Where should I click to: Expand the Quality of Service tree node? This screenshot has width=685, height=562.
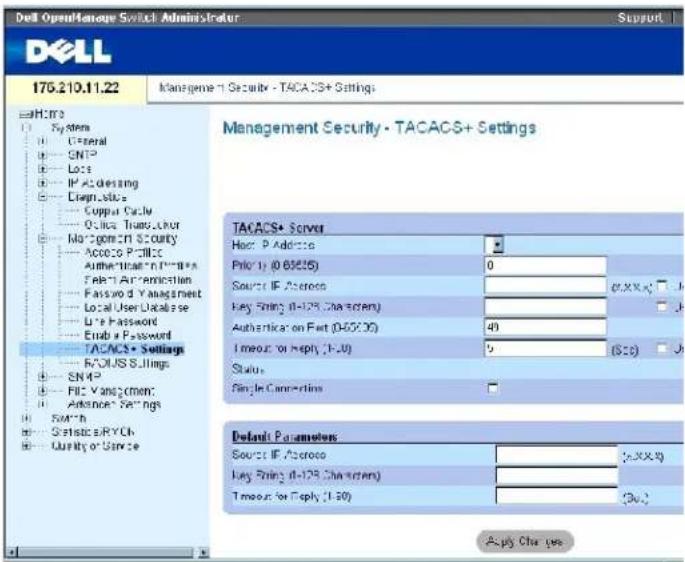tap(27, 446)
